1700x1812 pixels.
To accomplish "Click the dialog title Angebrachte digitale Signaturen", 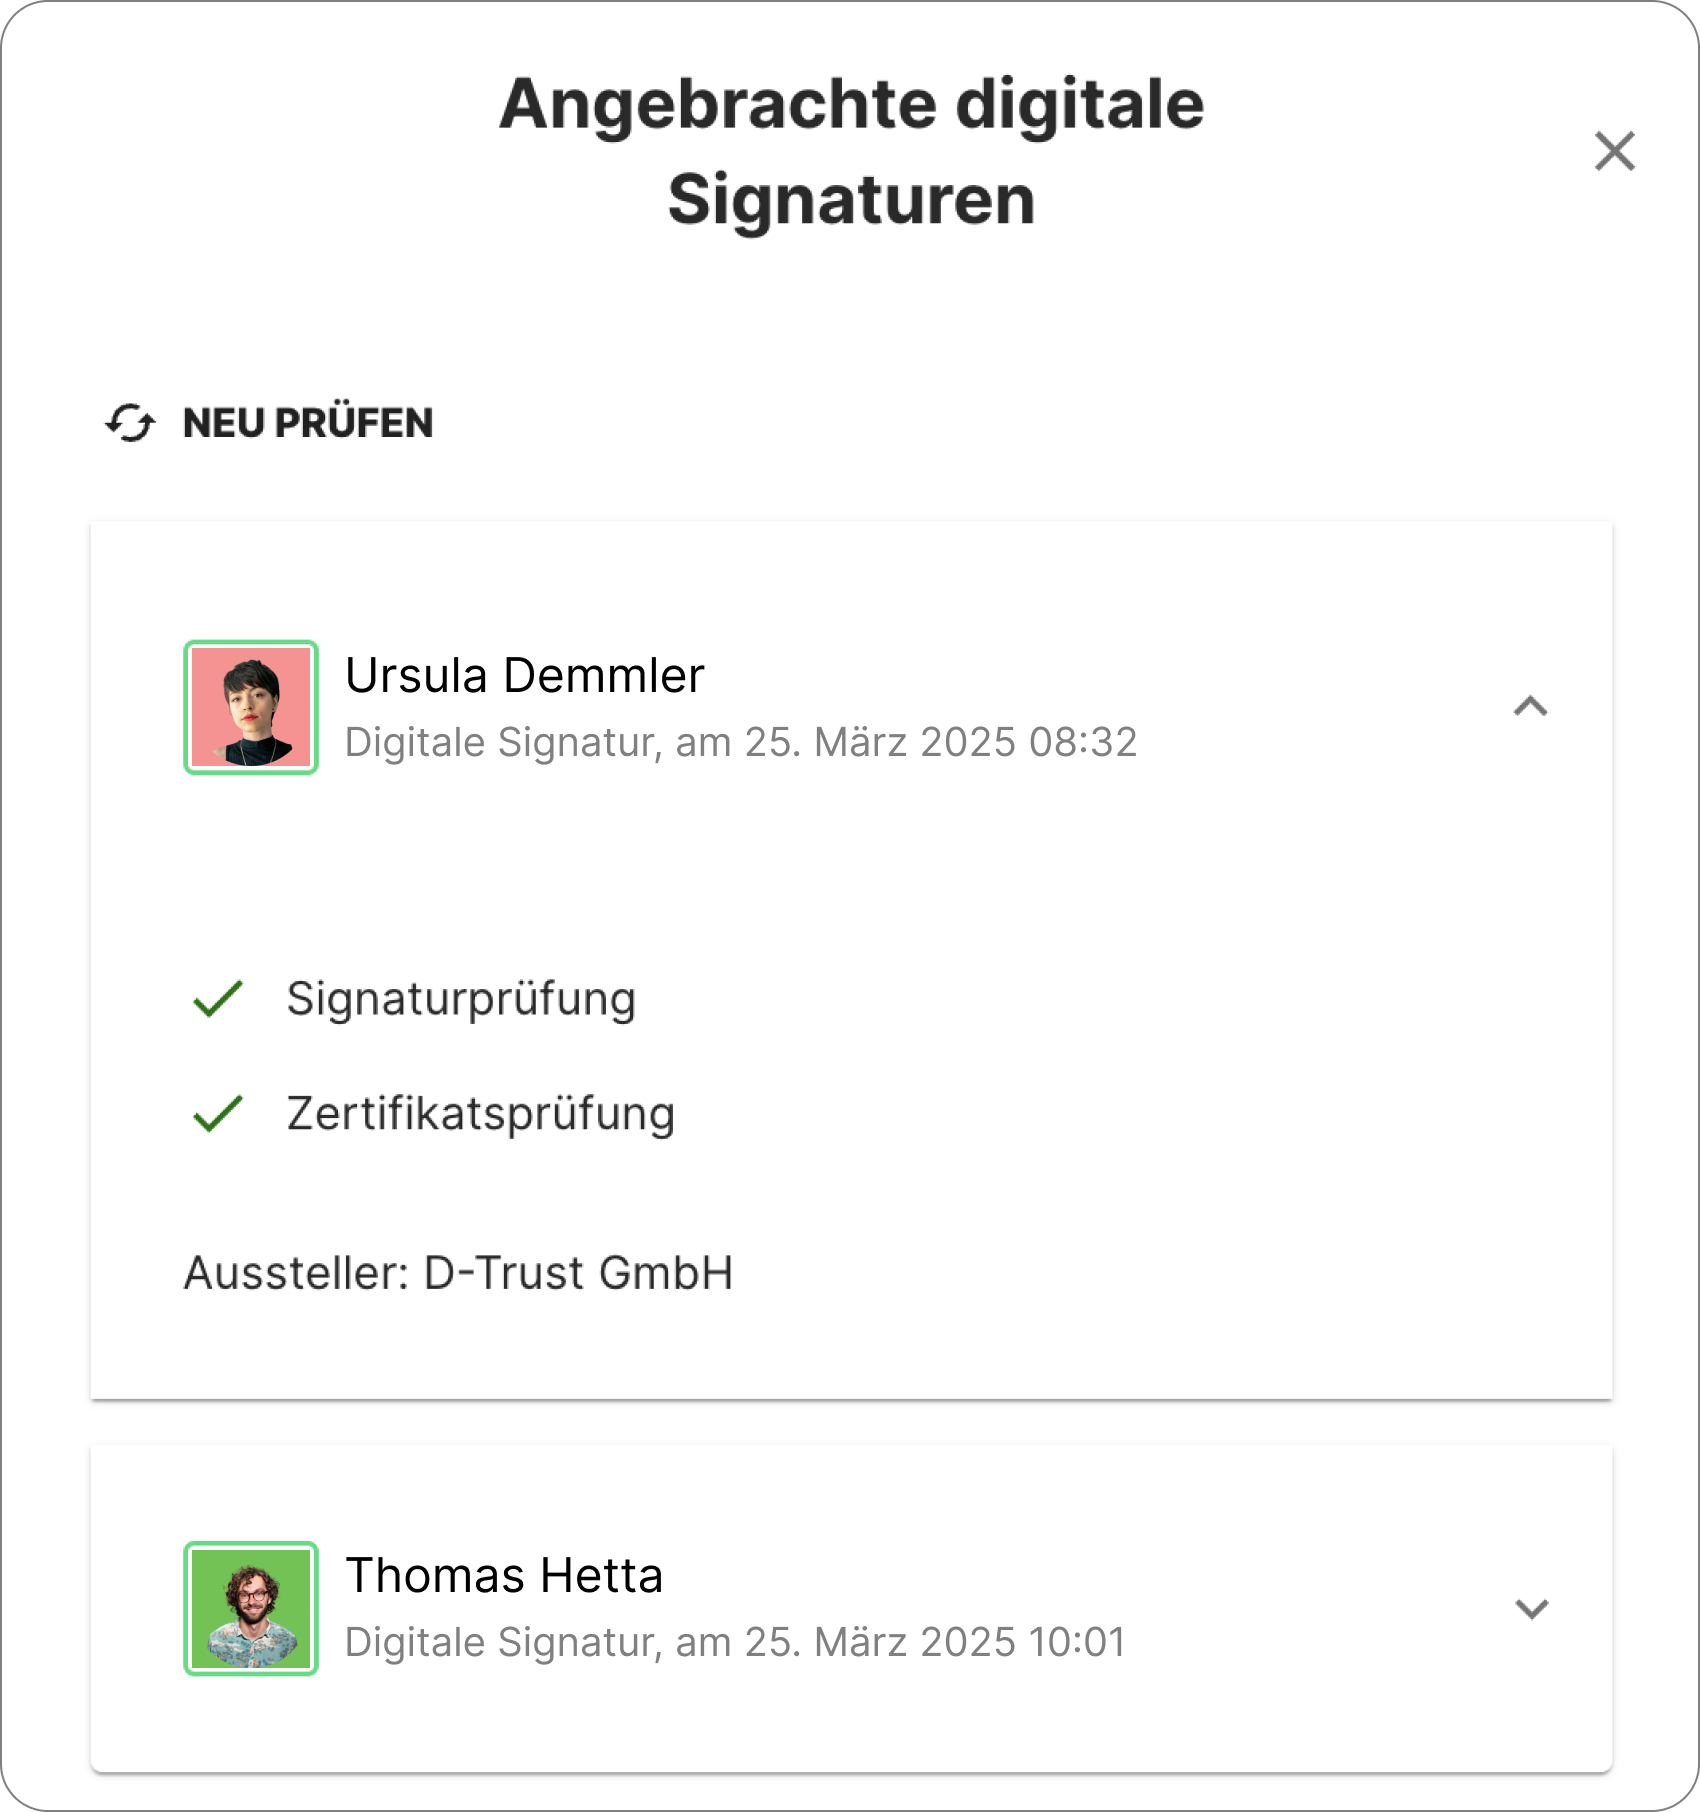I will tap(851, 152).
